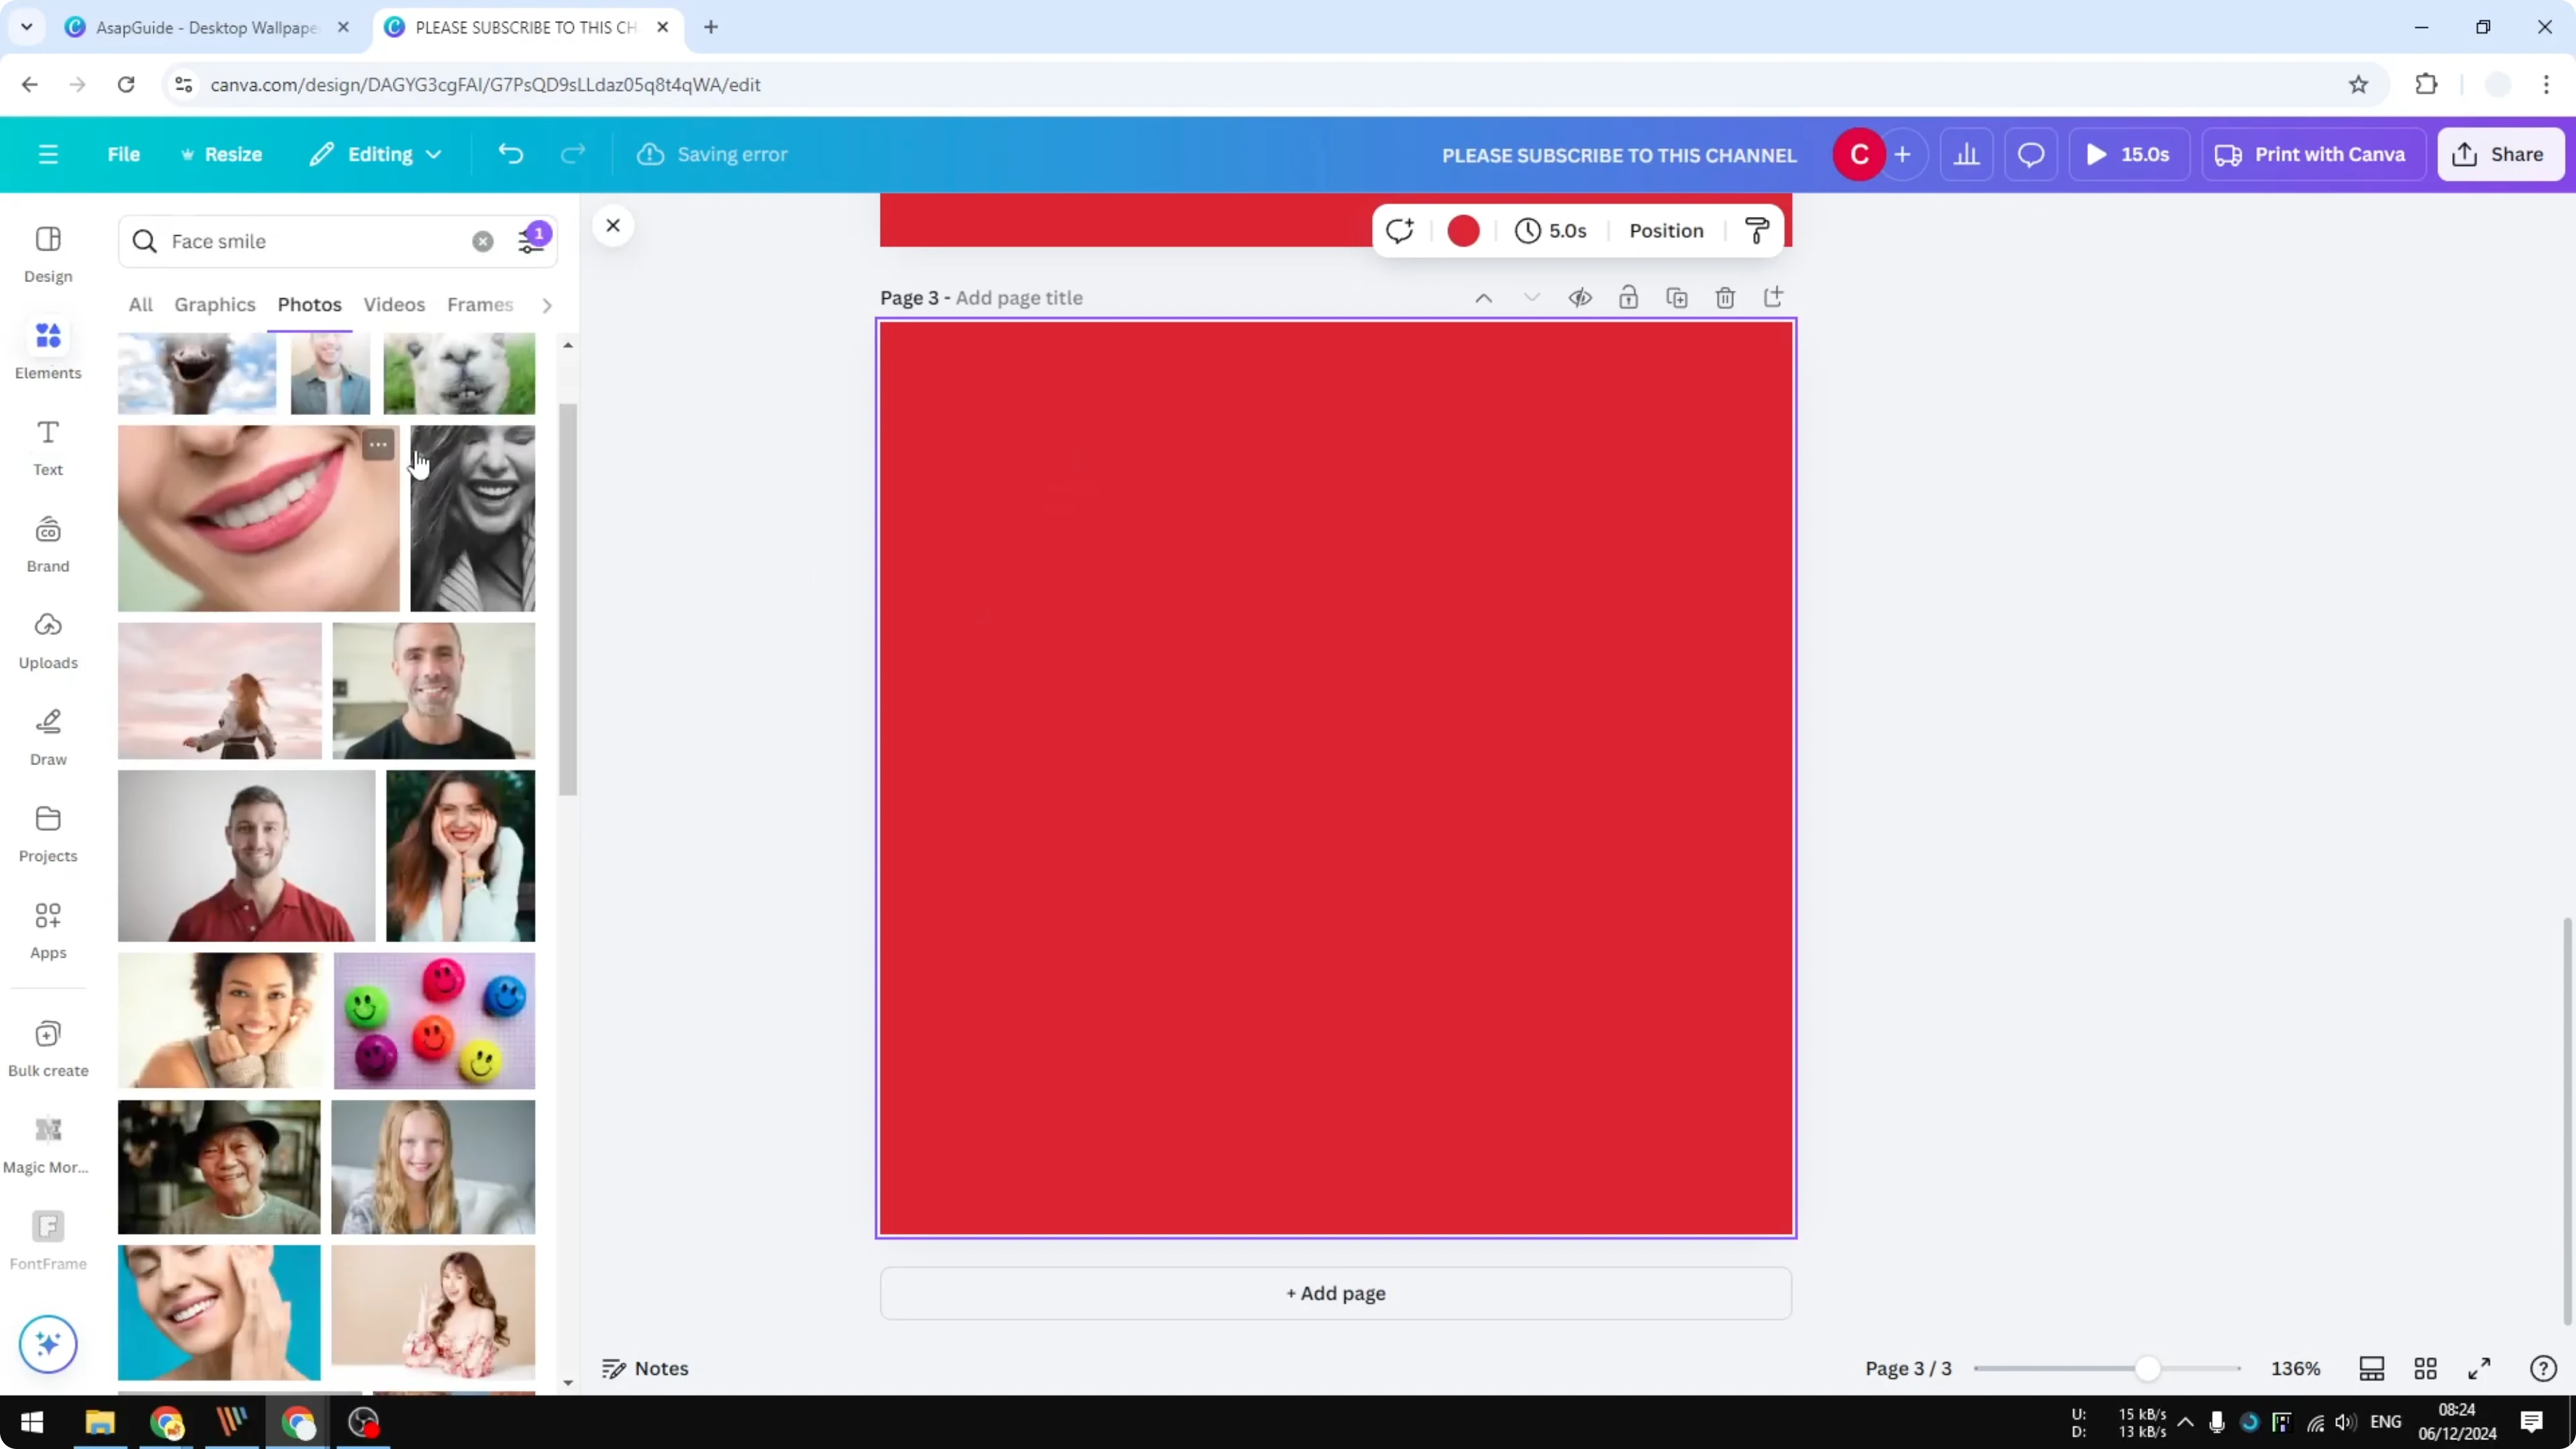Expand more photo categories with the right chevron
The width and height of the screenshot is (2576, 1449).
click(547, 305)
